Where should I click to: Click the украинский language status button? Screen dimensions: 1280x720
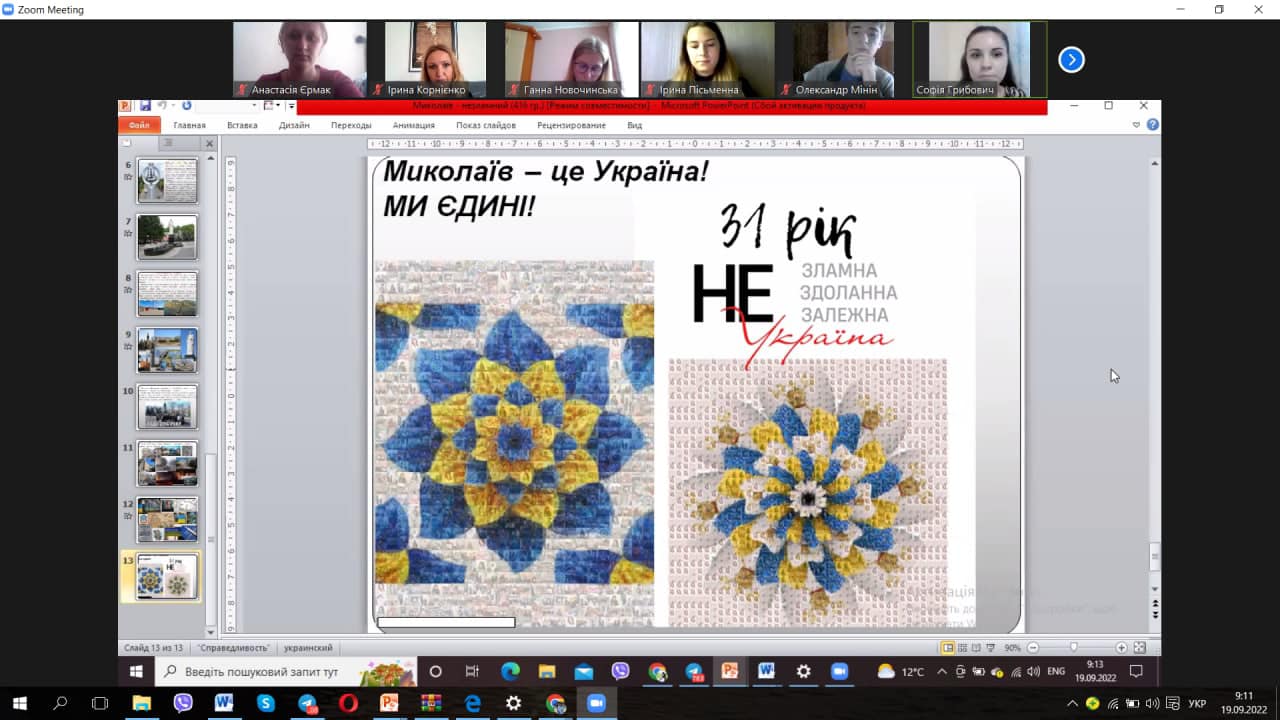point(308,648)
